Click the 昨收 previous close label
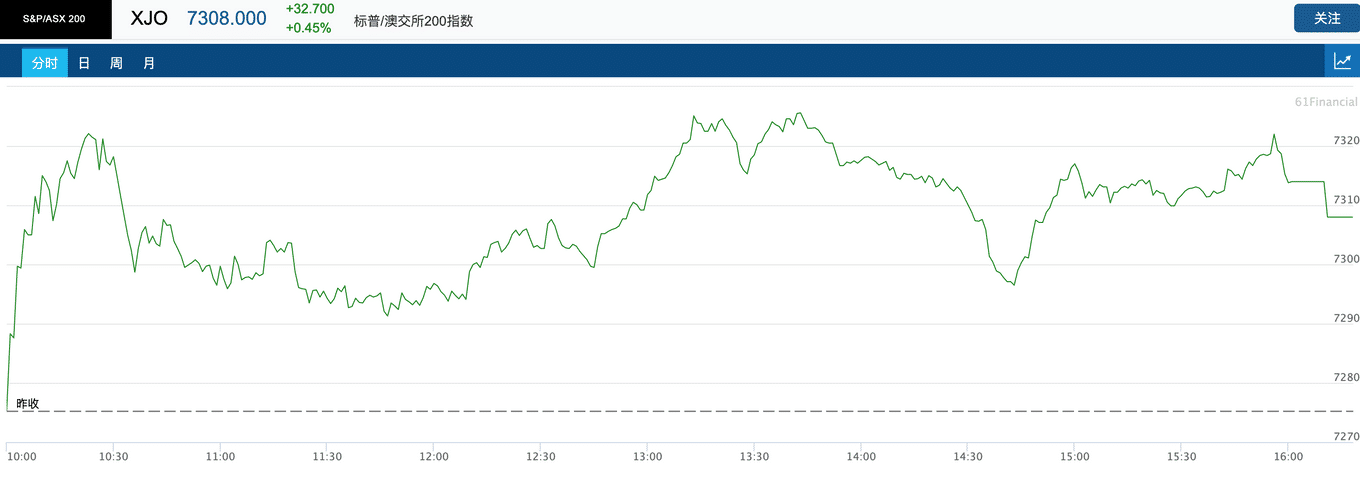 coord(28,404)
